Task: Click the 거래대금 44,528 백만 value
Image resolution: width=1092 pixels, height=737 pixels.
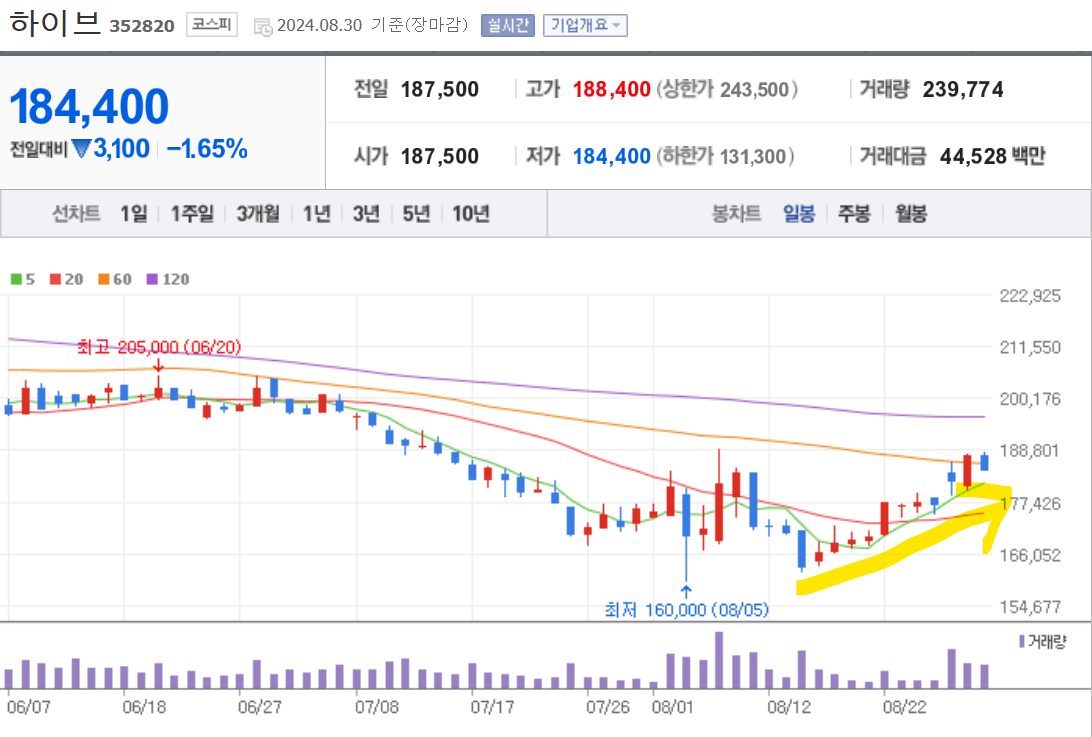Action: click(x=992, y=156)
